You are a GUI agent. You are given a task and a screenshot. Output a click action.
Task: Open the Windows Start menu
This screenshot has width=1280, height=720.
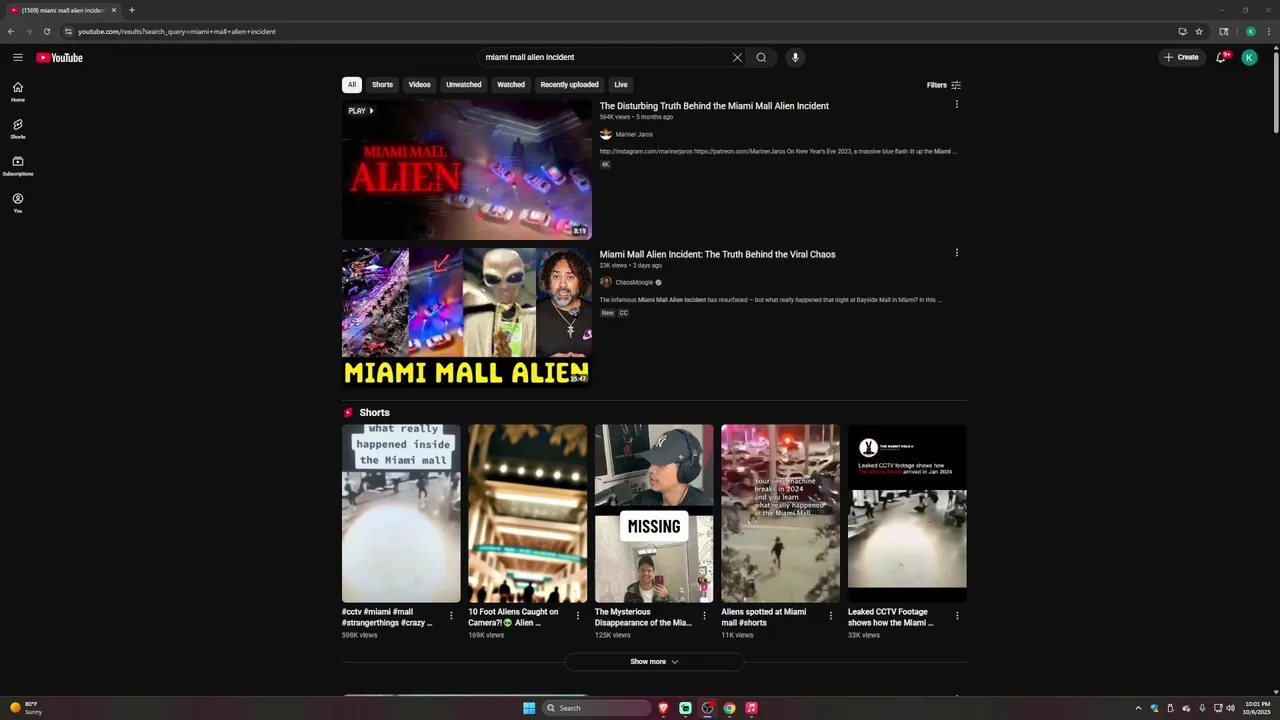tap(529, 708)
